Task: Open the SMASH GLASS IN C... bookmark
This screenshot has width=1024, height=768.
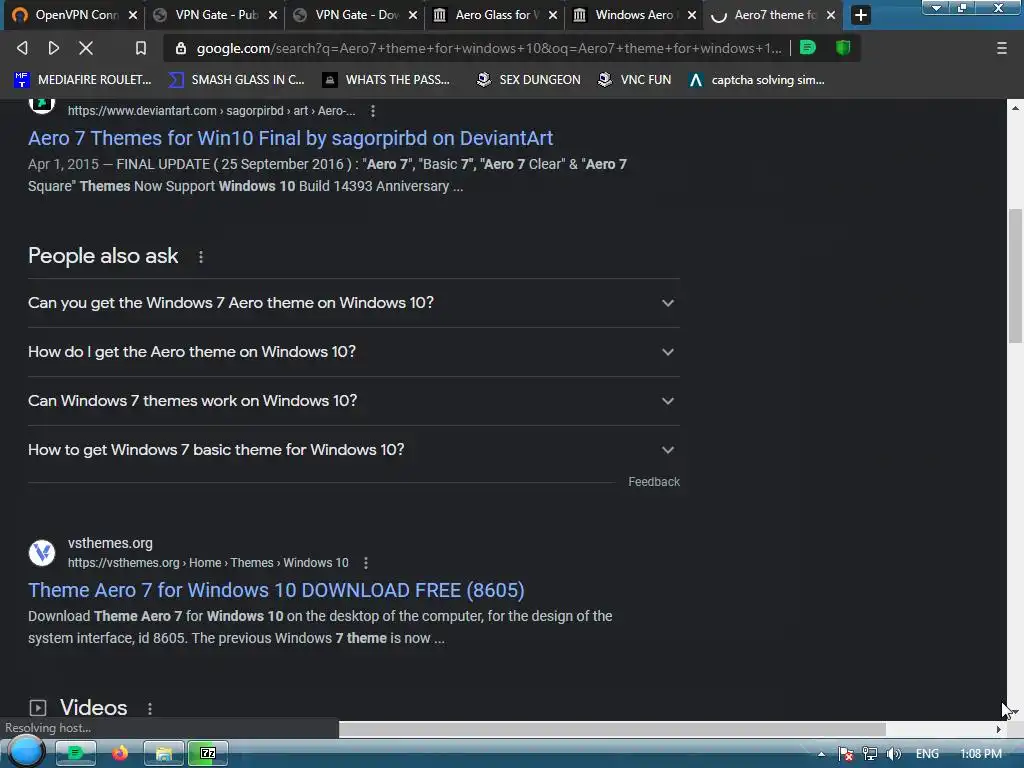Action: point(236,80)
